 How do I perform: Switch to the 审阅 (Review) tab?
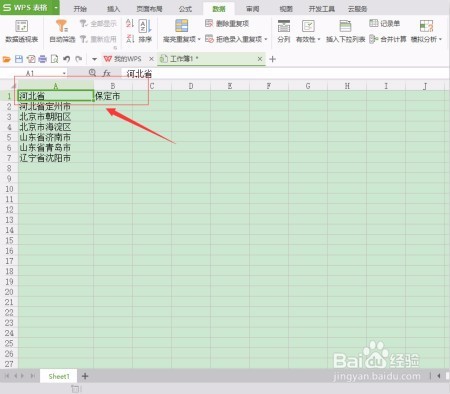coord(252,9)
